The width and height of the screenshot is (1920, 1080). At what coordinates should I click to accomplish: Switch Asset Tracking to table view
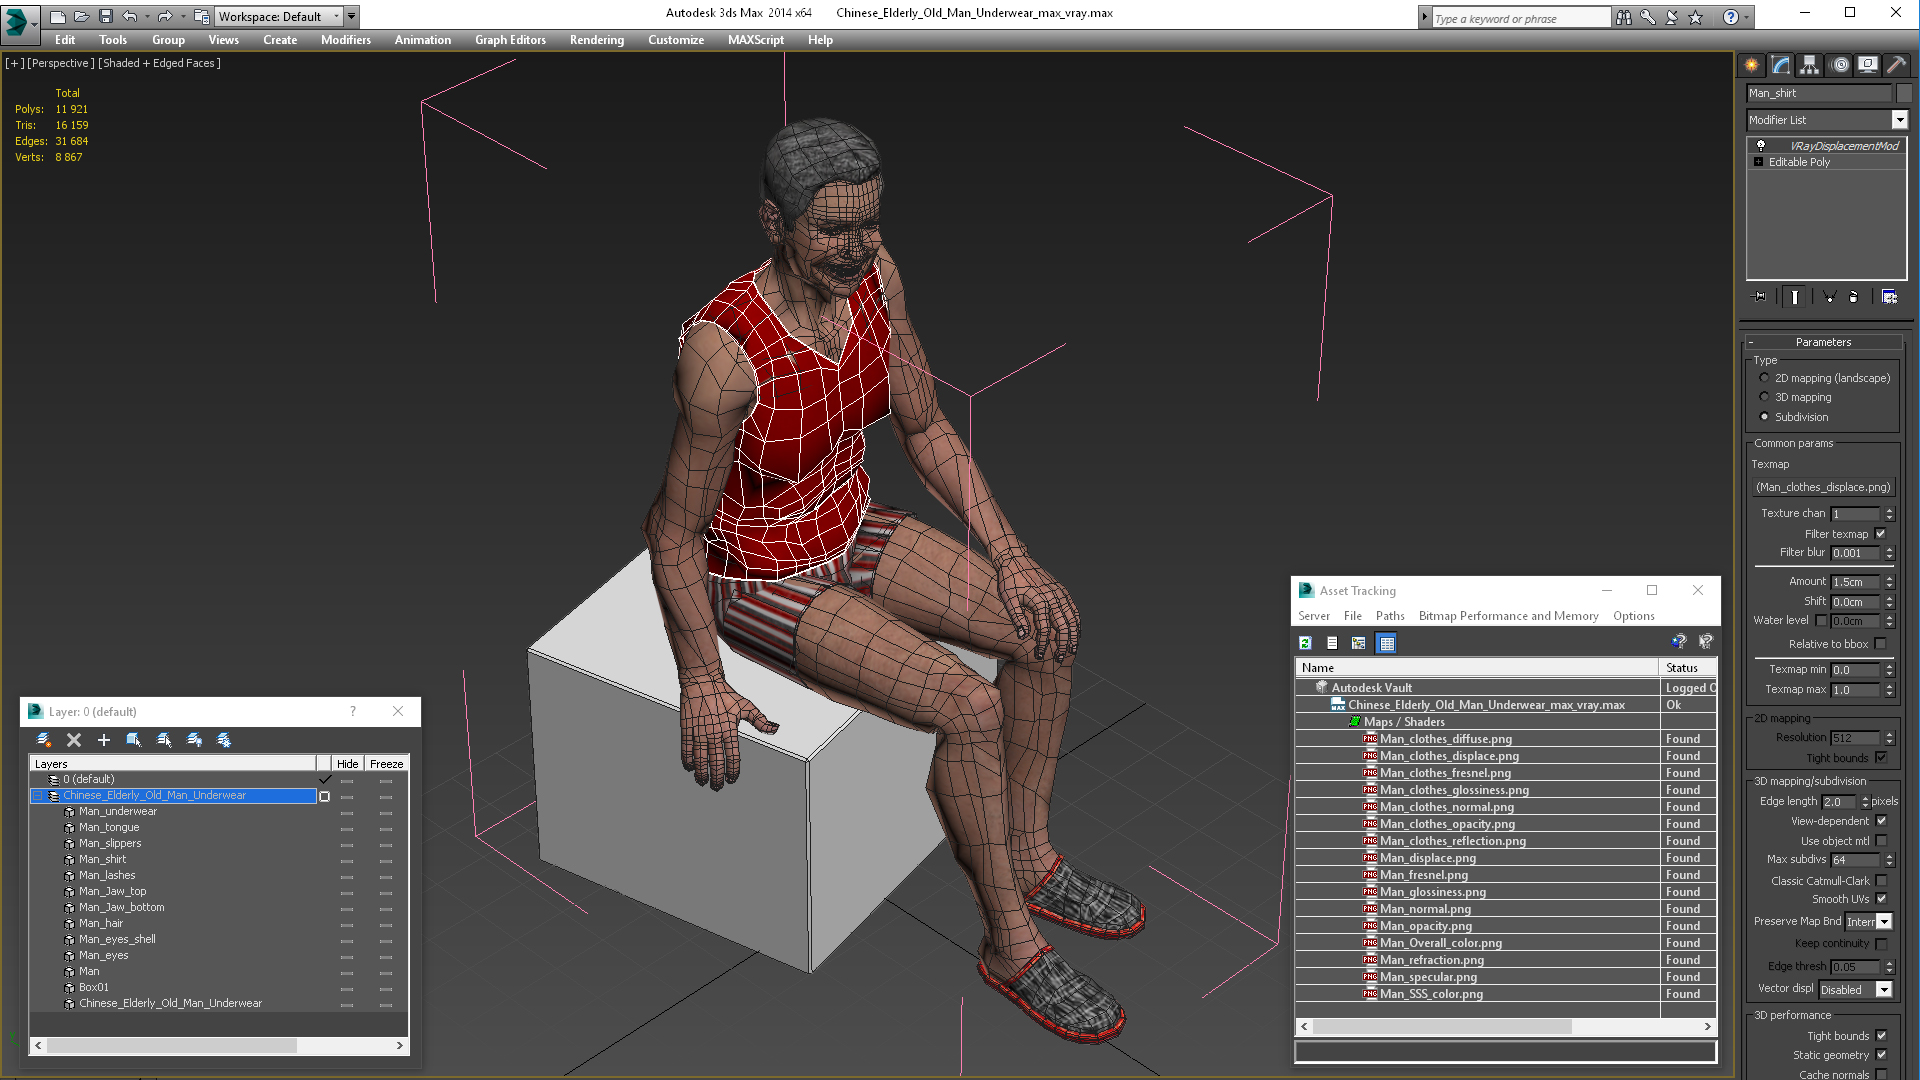click(x=1386, y=643)
